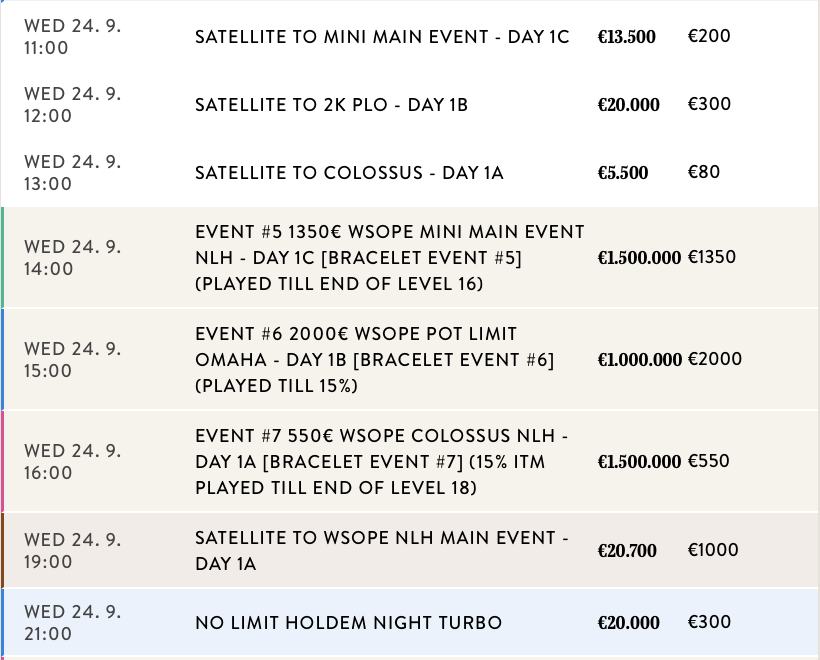Open No Limit Holdem Night Turbo
The width and height of the screenshot is (820, 660).
point(348,623)
